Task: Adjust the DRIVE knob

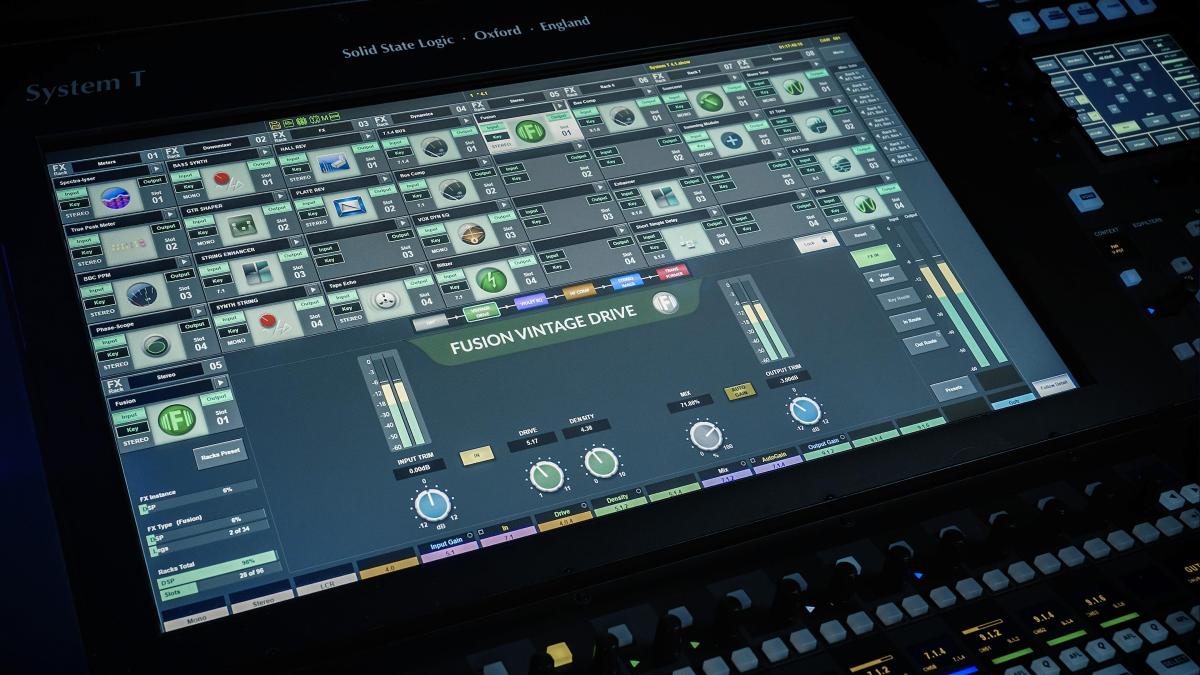Action: click(x=546, y=476)
